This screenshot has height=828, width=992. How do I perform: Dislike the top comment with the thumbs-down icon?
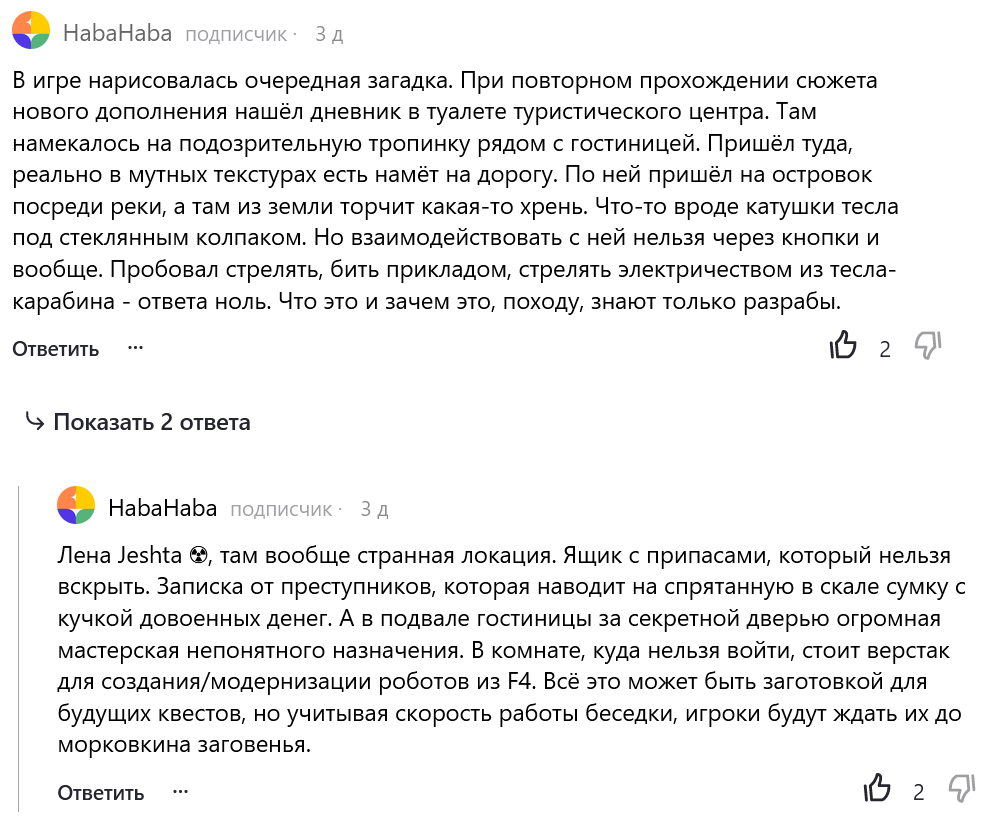click(929, 347)
